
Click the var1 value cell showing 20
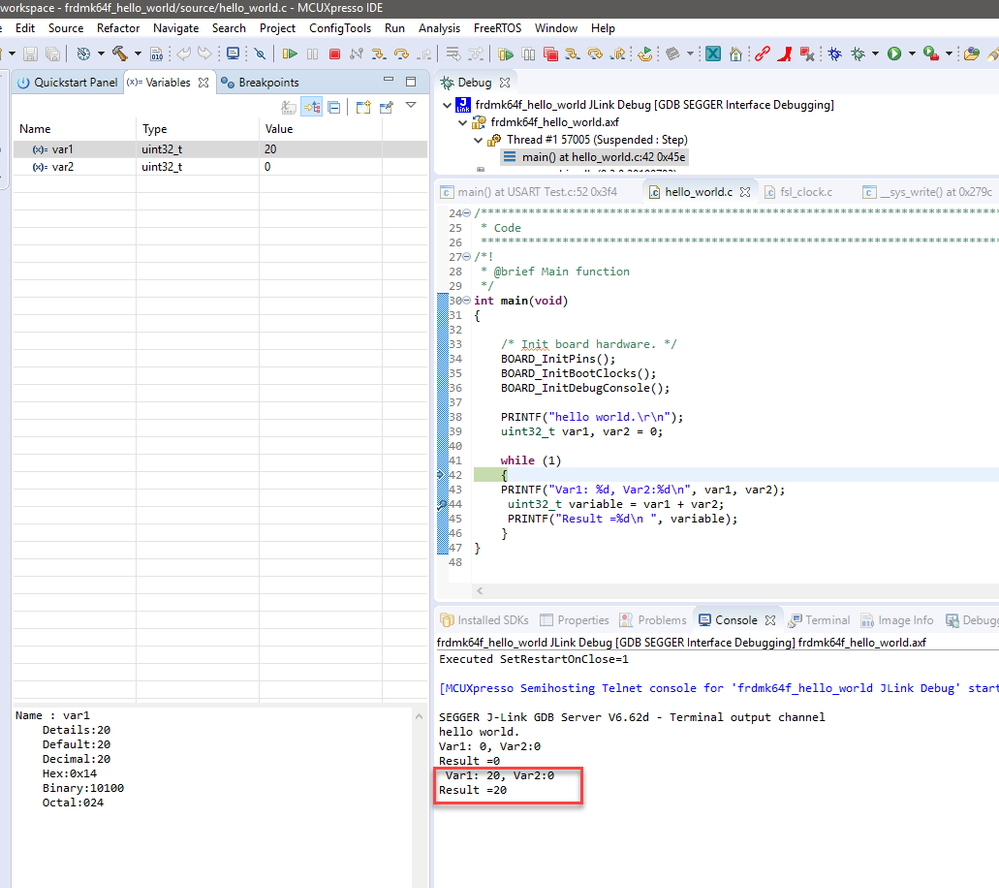(x=320, y=149)
